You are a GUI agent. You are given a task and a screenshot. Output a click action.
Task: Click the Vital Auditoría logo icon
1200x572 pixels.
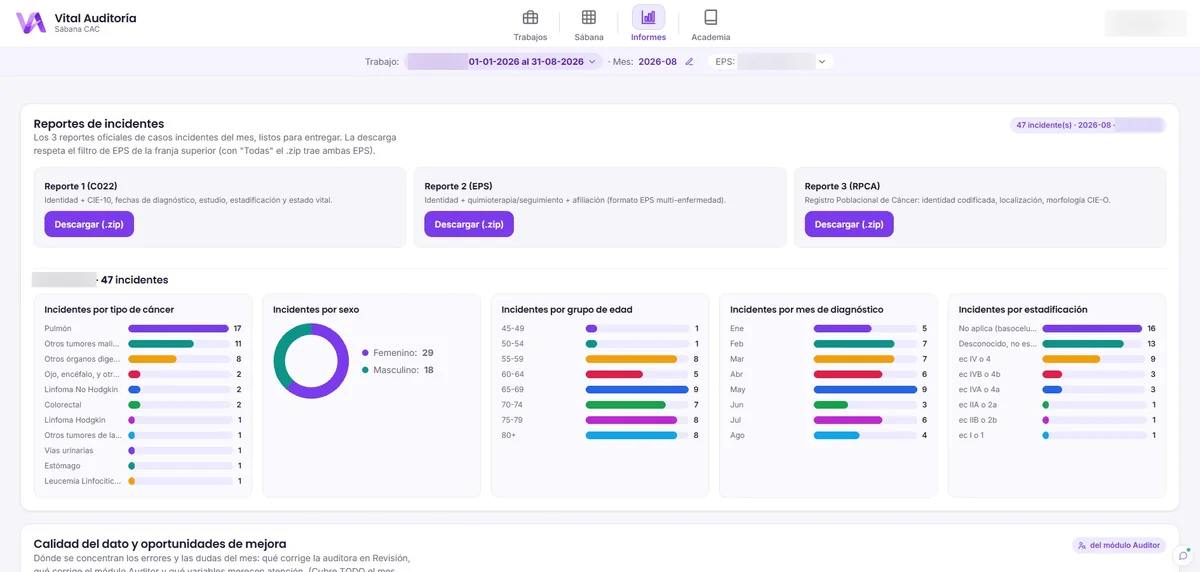point(31,23)
